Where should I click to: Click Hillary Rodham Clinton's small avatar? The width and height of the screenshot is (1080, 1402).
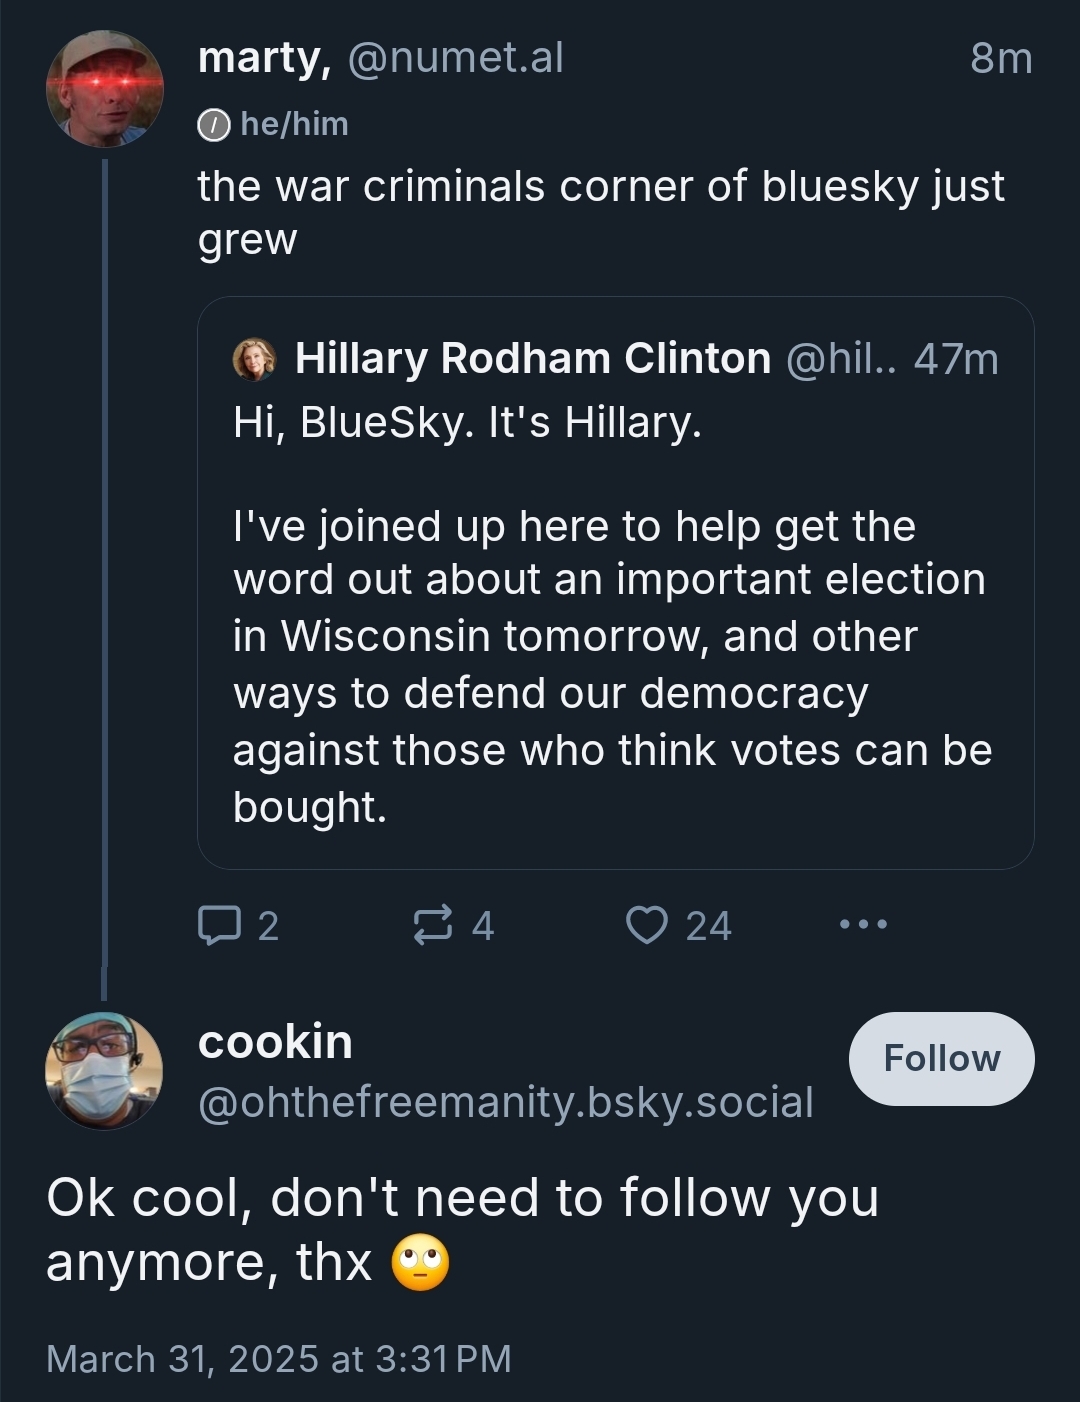(x=254, y=359)
